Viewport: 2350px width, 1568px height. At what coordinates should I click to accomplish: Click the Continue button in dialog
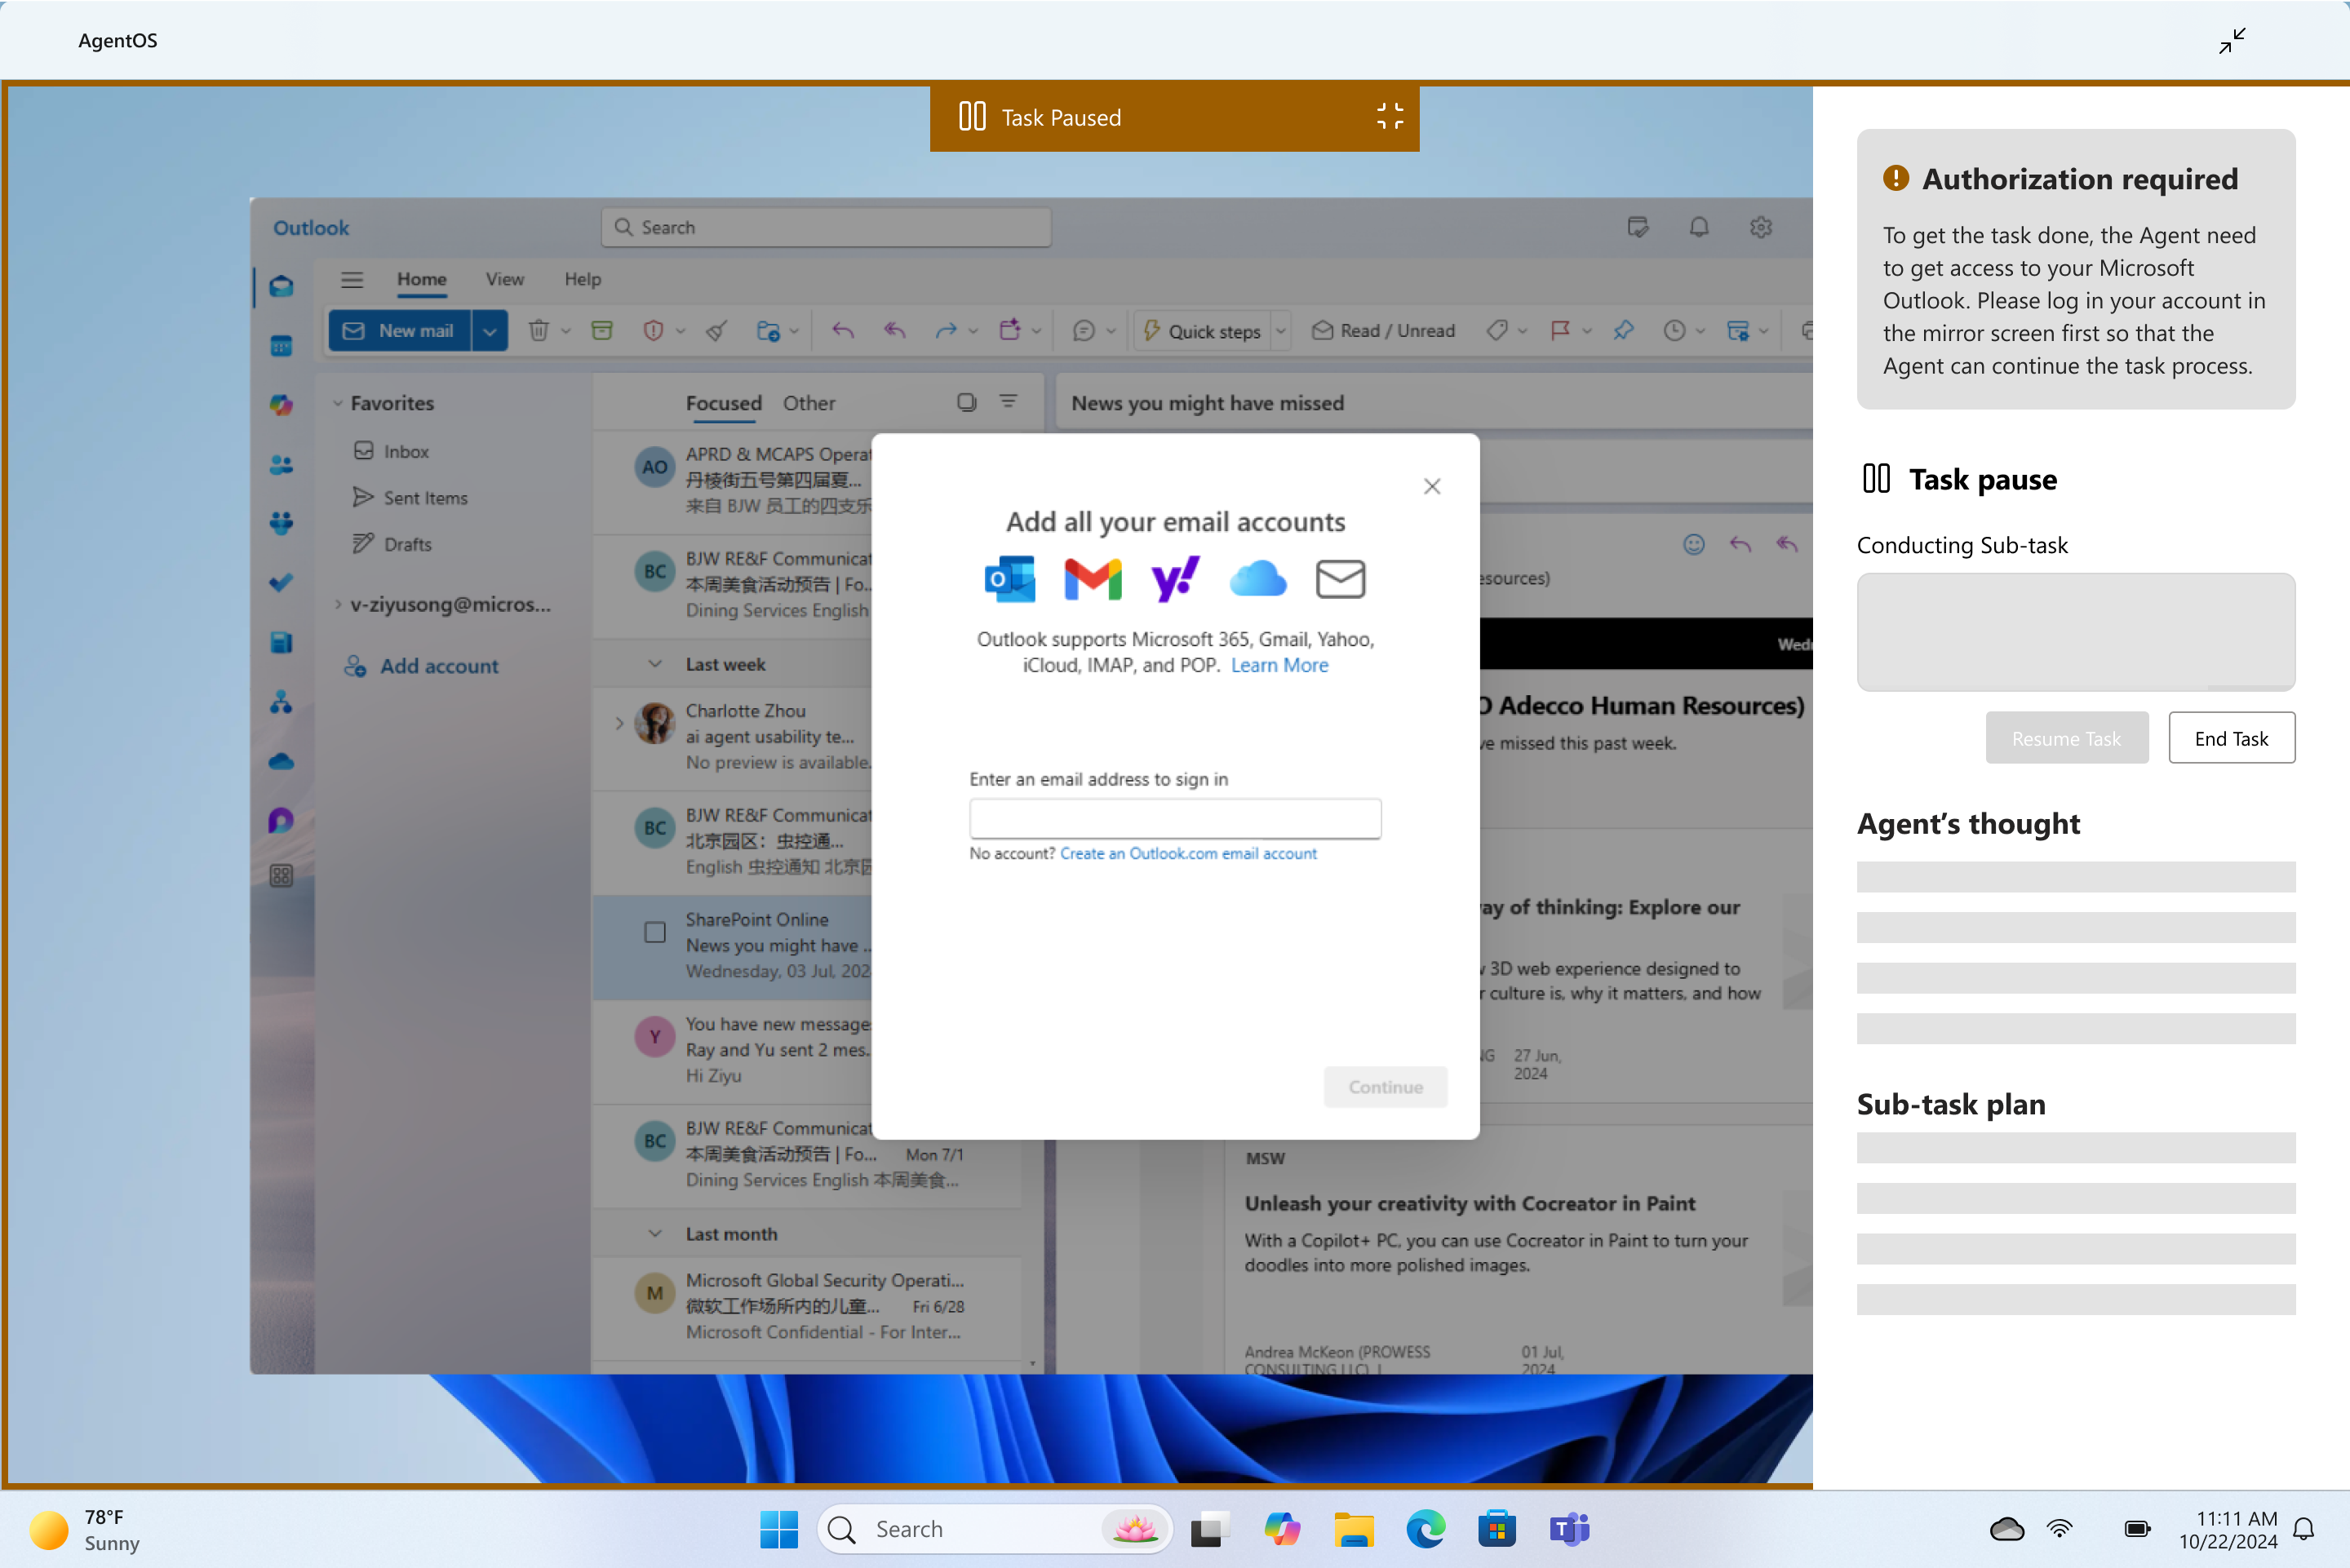pyautogui.click(x=1385, y=1087)
